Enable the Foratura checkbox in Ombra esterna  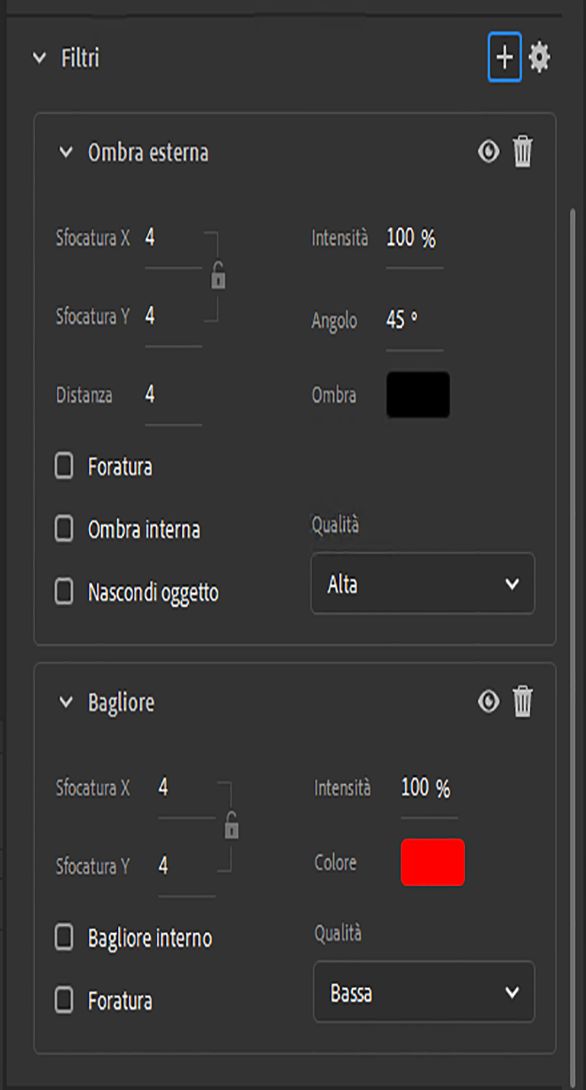(62, 466)
